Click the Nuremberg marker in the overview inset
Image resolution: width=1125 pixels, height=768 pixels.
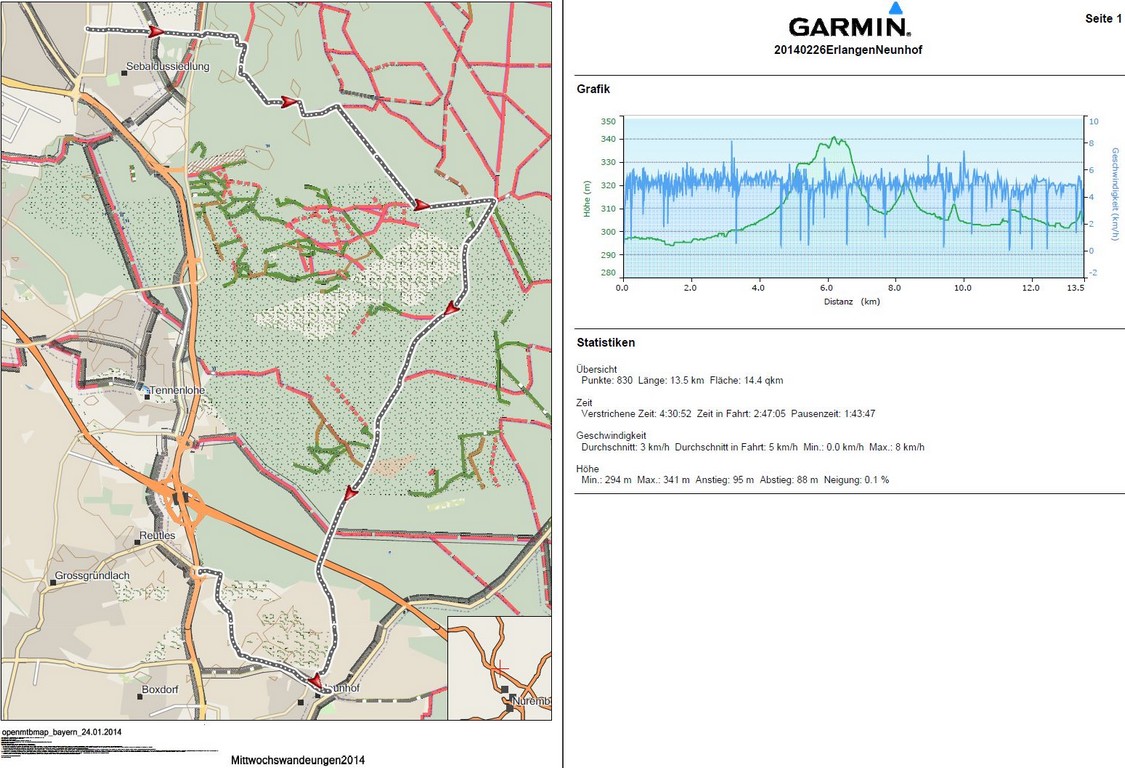pyautogui.click(x=506, y=690)
